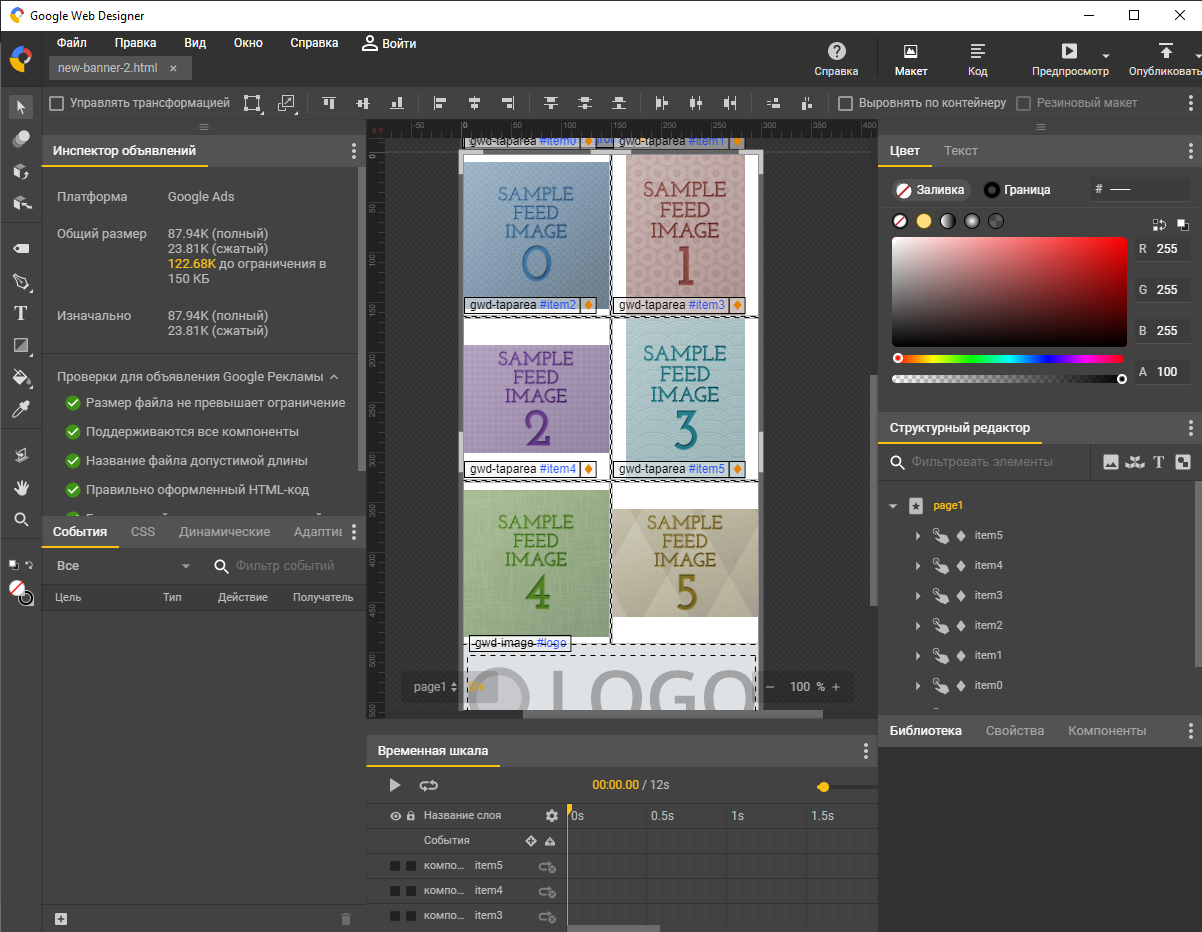The height and width of the screenshot is (932, 1202).
Task: Activate the Hand pan tool
Action: [21, 487]
